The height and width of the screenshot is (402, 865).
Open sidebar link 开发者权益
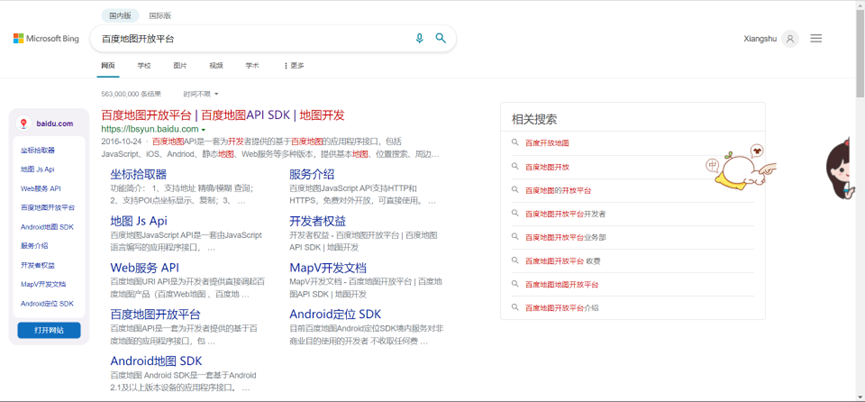(38, 265)
